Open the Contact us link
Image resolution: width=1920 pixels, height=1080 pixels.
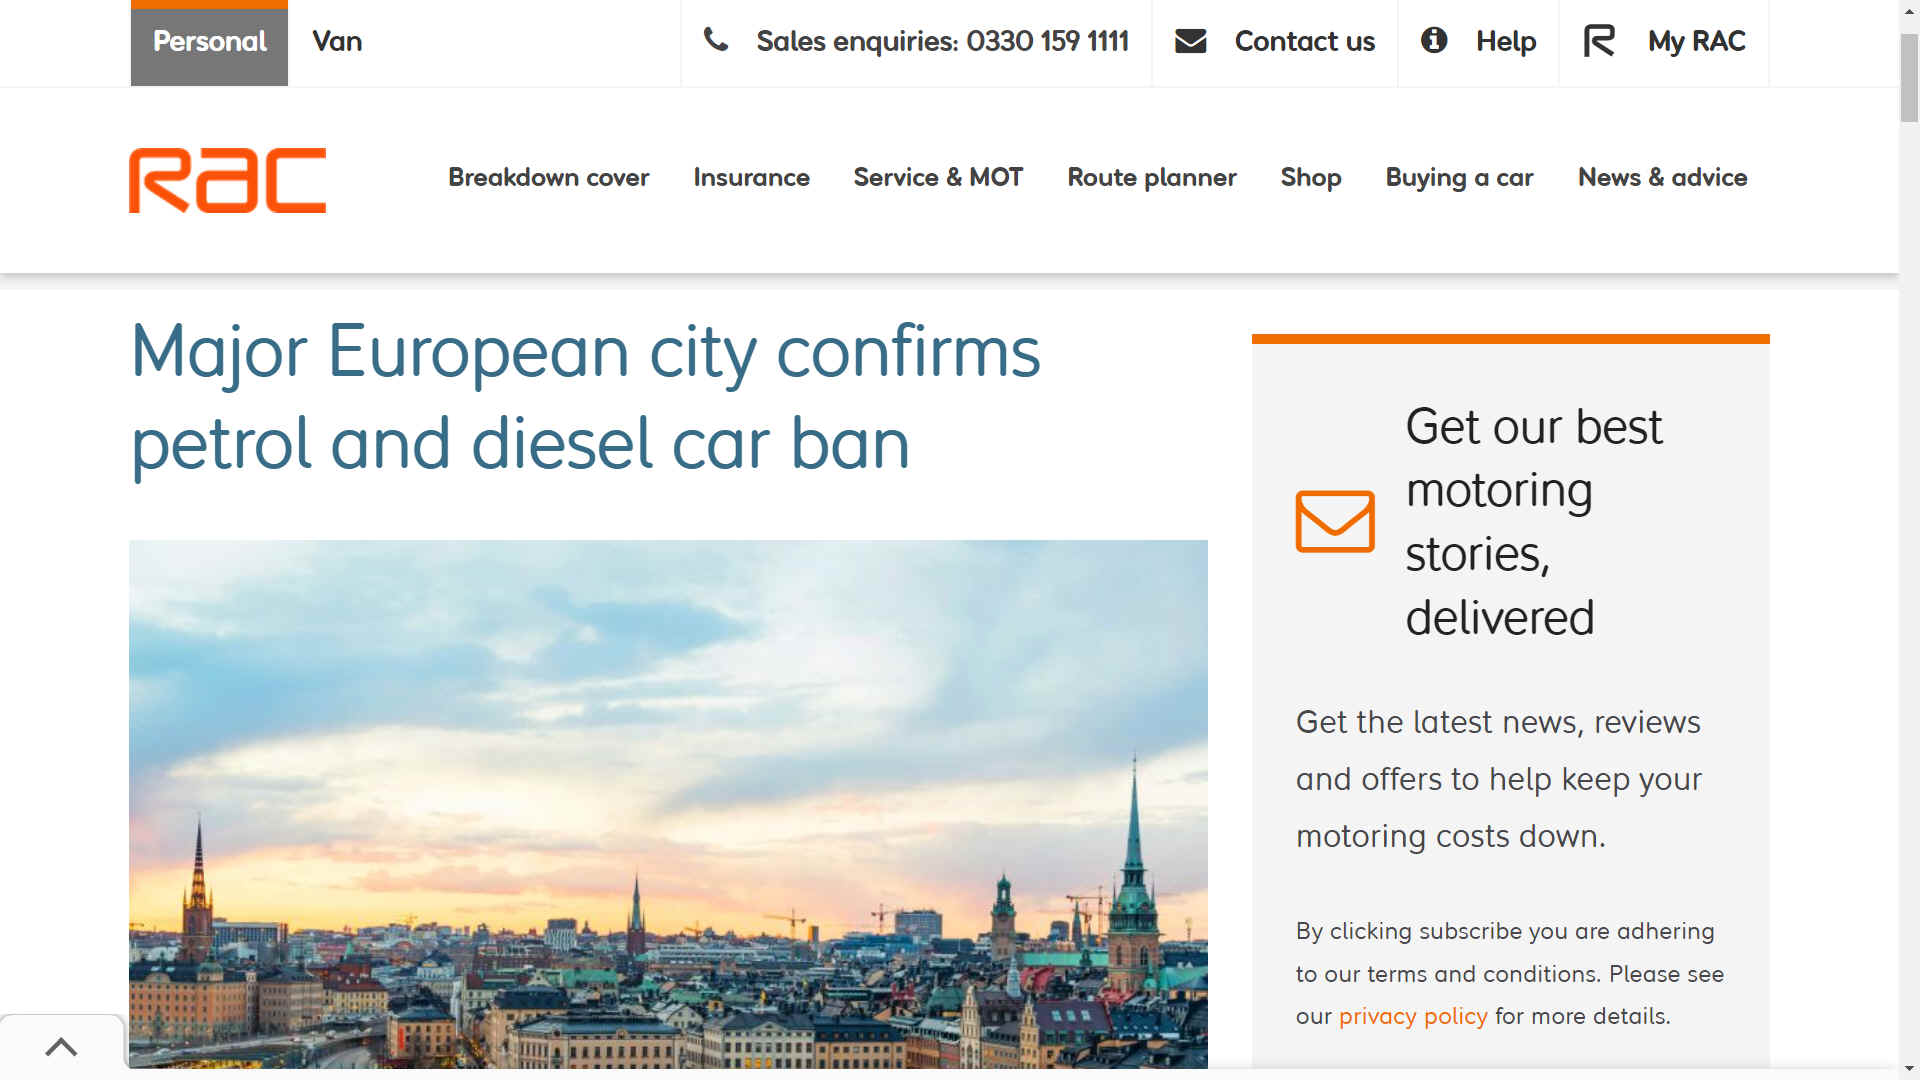pyautogui.click(x=1304, y=41)
